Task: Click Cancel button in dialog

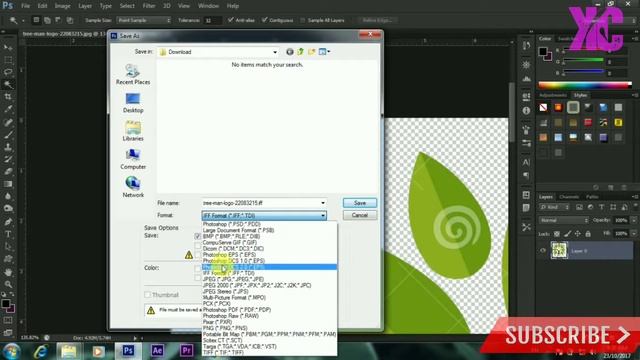Action: tap(360, 215)
